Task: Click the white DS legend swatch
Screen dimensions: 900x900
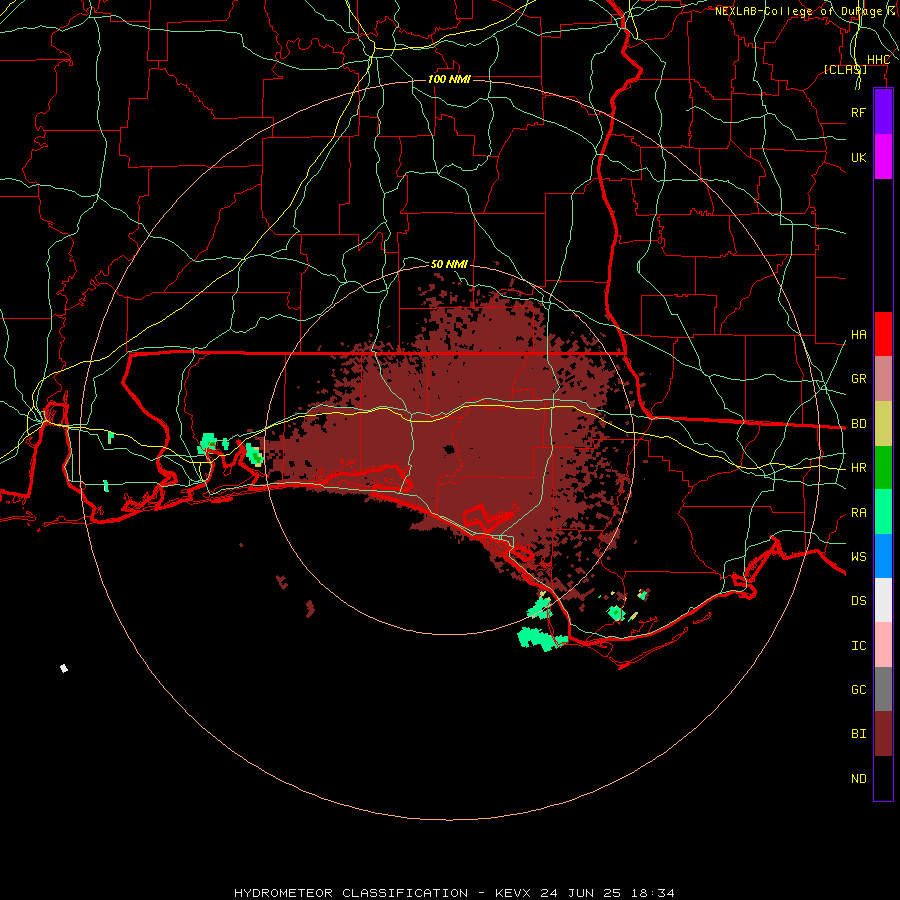Action: [x=883, y=600]
